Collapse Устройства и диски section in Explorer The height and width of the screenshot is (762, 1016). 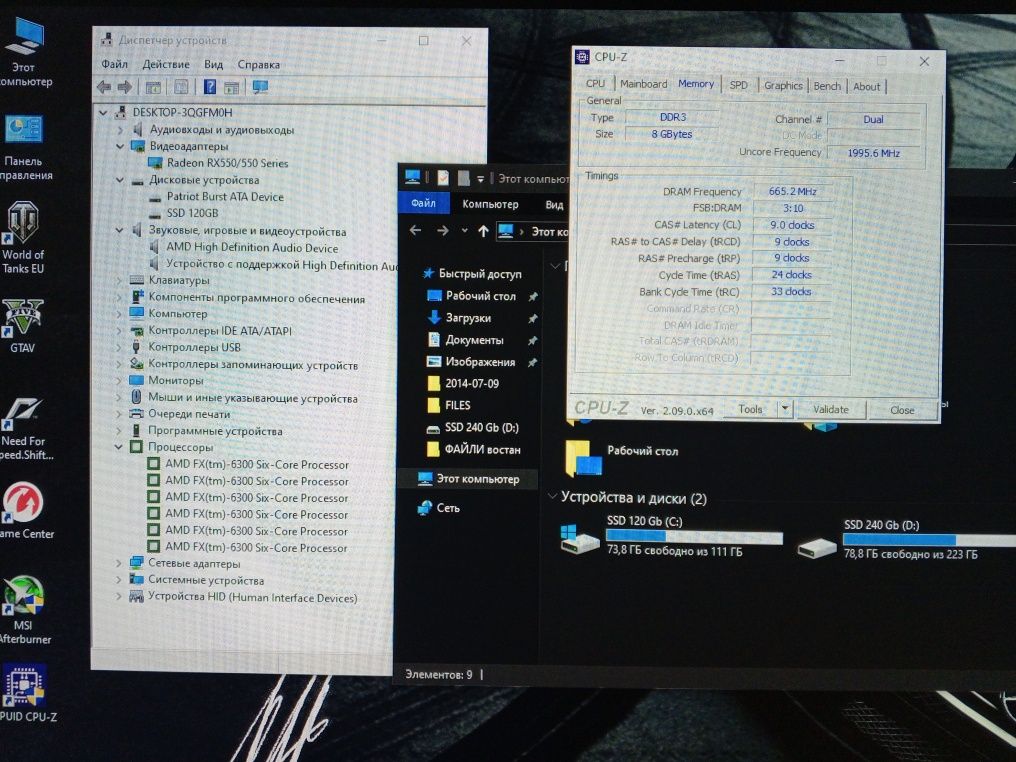(553, 496)
